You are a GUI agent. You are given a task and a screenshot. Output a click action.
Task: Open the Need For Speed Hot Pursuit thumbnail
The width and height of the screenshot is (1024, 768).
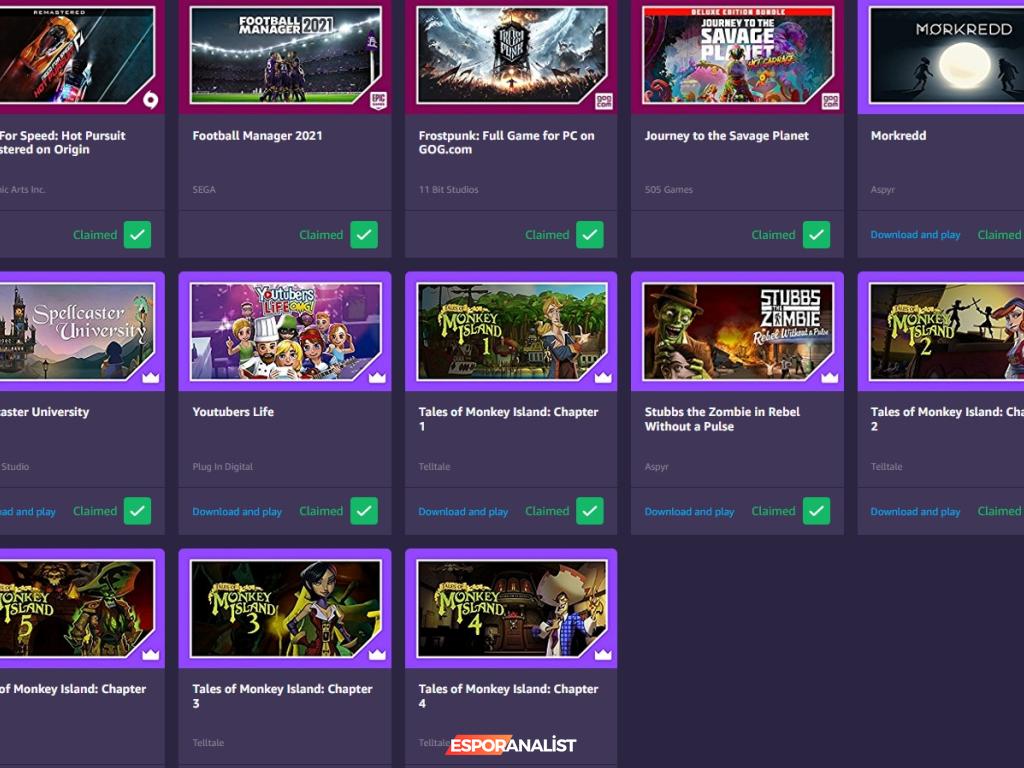point(77,56)
